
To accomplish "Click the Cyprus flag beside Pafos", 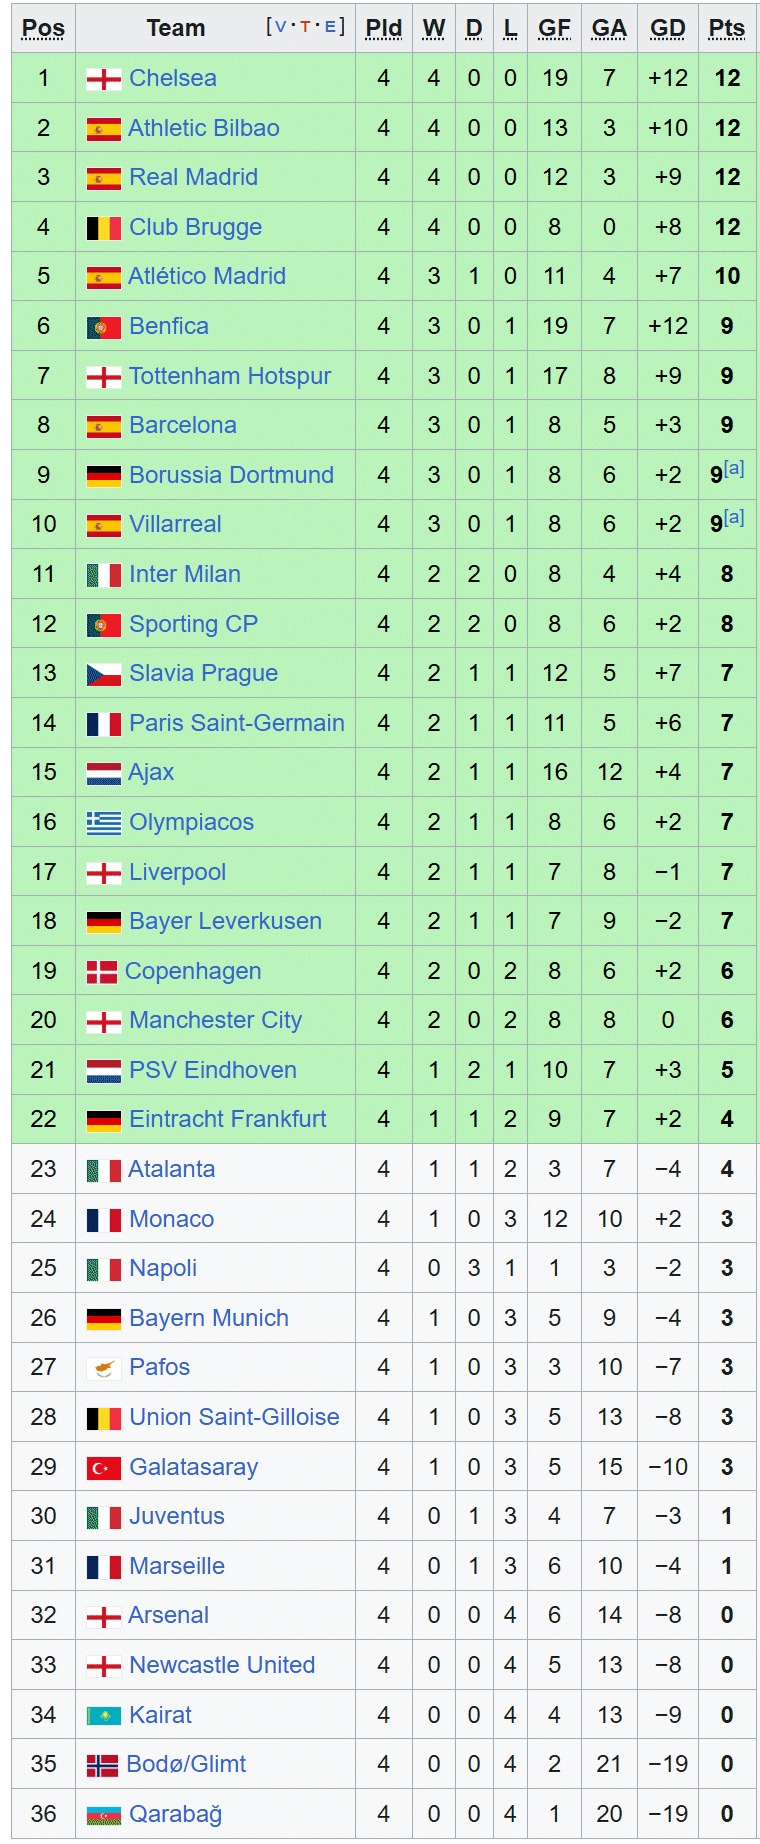I will point(104,1368).
